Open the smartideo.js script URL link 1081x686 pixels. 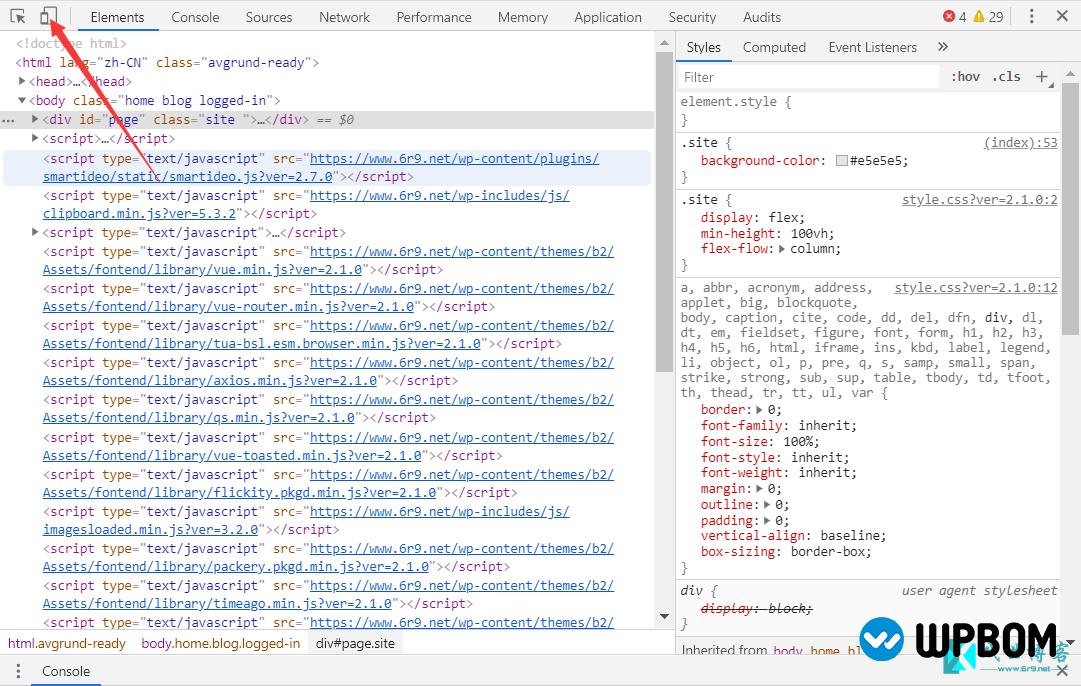pyautogui.click(x=321, y=168)
